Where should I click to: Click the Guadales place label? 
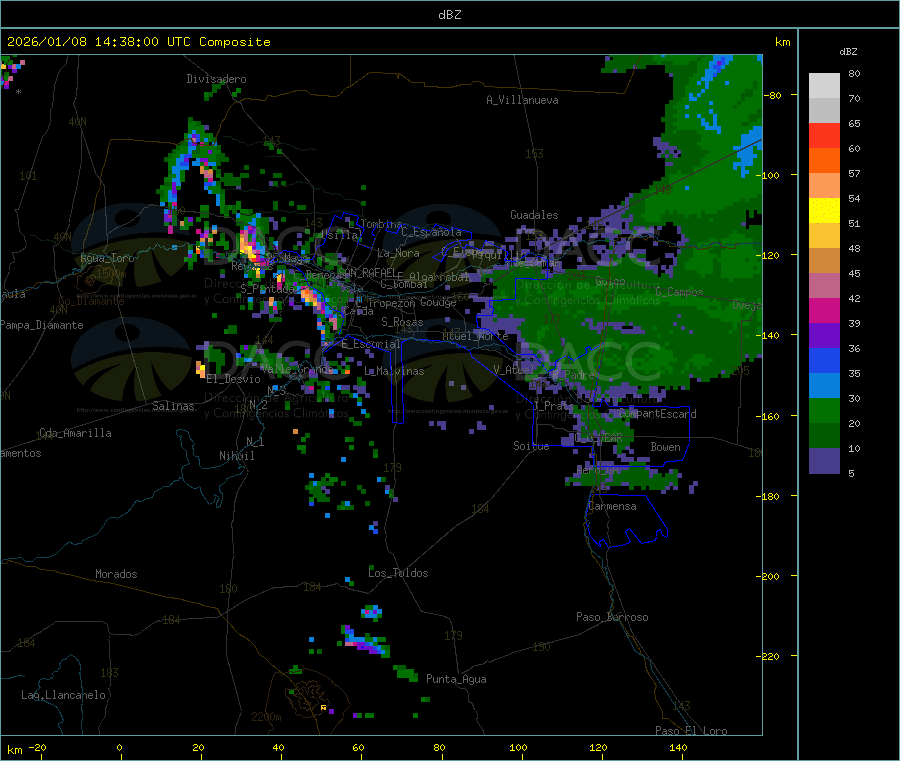point(534,215)
